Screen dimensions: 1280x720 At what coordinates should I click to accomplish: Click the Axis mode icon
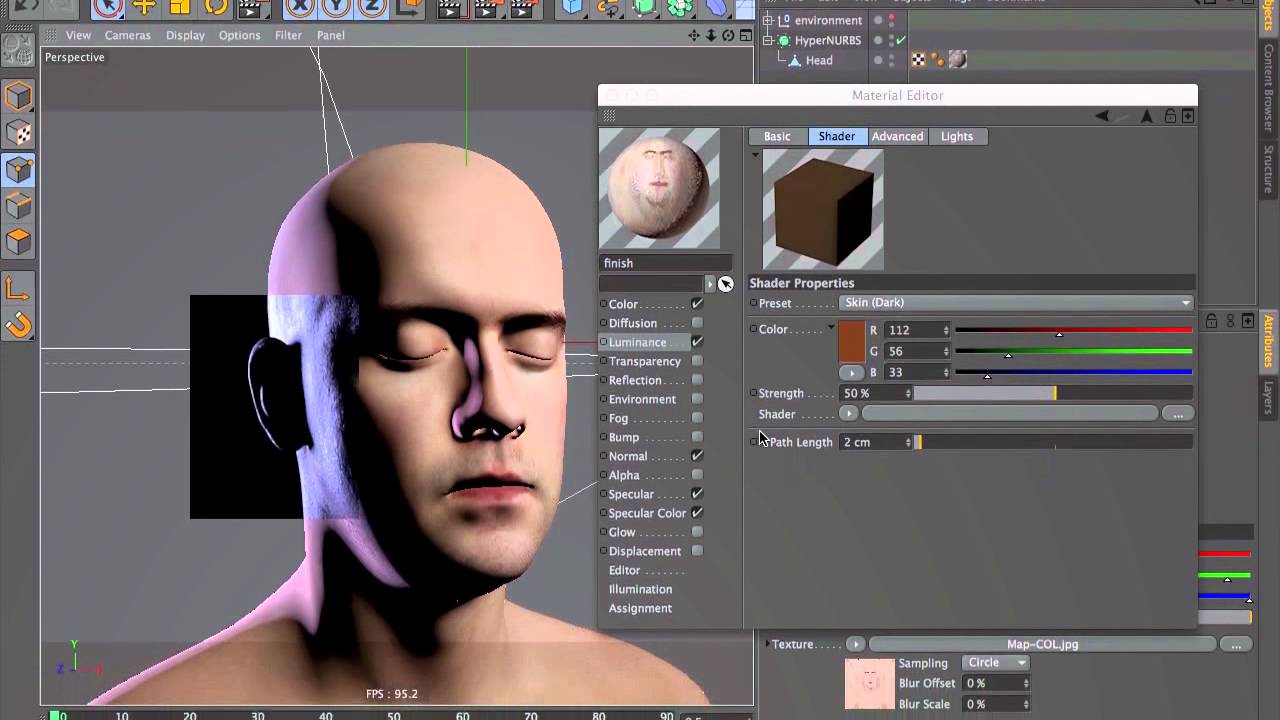(x=18, y=289)
